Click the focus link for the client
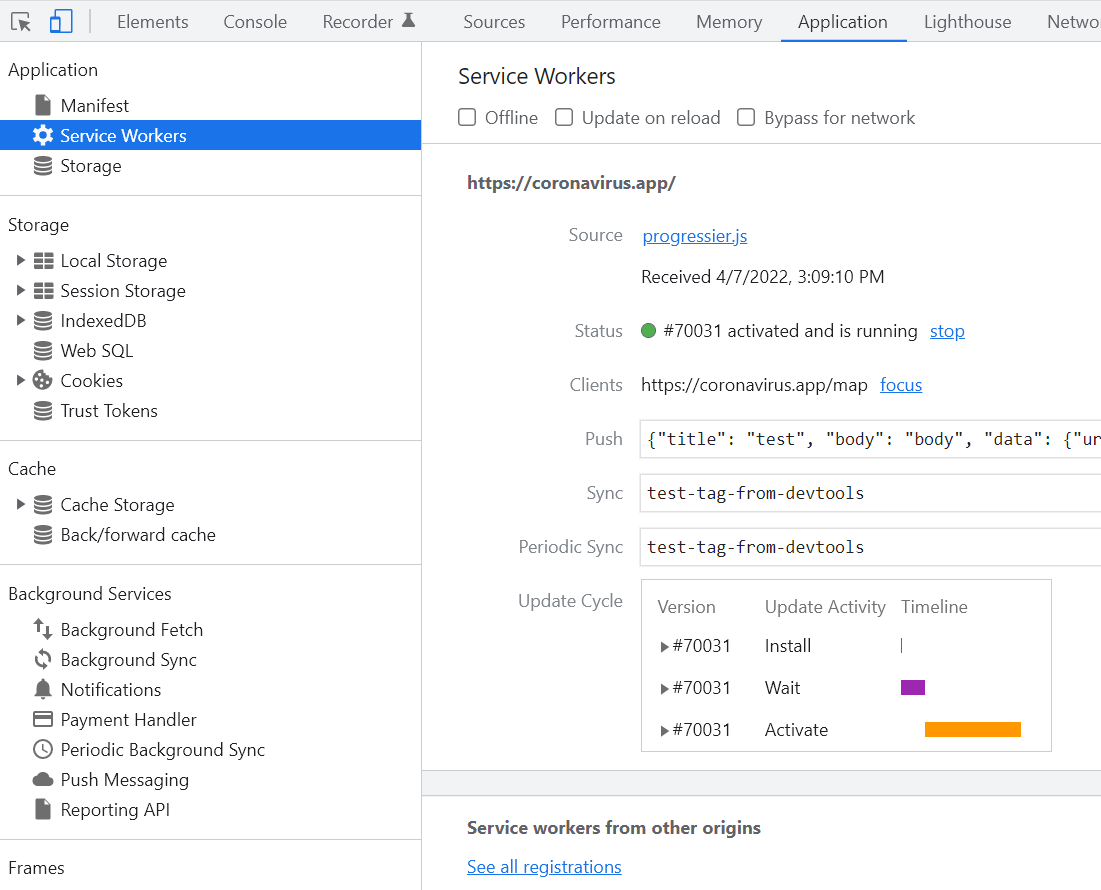Viewport: 1101px width, 890px height. click(x=901, y=385)
